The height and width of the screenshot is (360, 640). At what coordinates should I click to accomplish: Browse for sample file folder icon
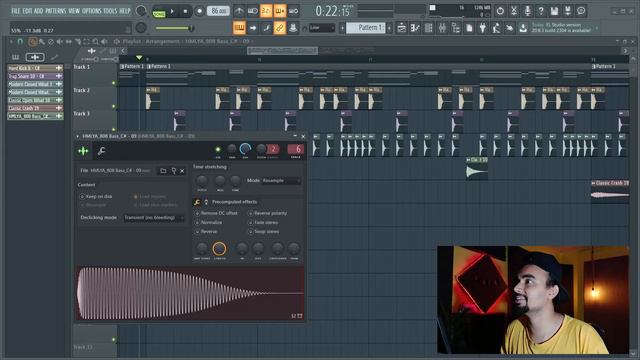(x=163, y=171)
